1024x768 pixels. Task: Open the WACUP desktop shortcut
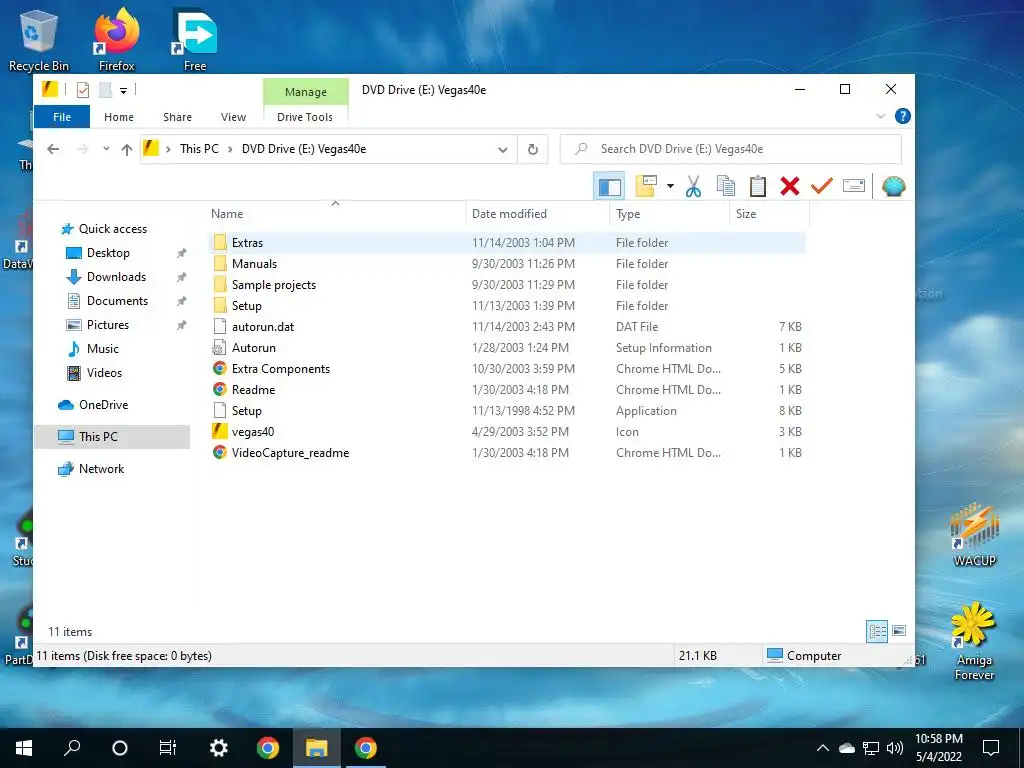point(974,535)
